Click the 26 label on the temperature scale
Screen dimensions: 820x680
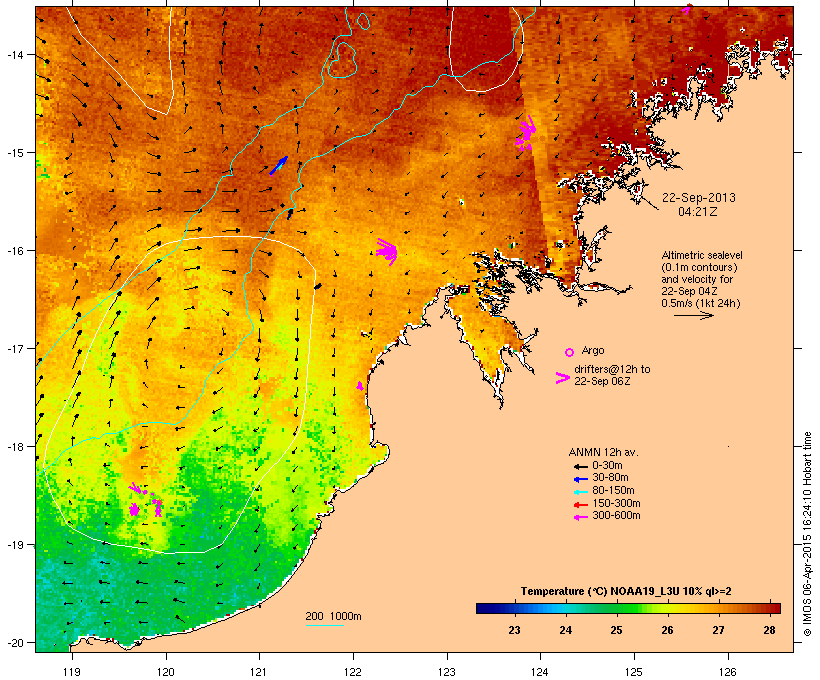click(667, 630)
